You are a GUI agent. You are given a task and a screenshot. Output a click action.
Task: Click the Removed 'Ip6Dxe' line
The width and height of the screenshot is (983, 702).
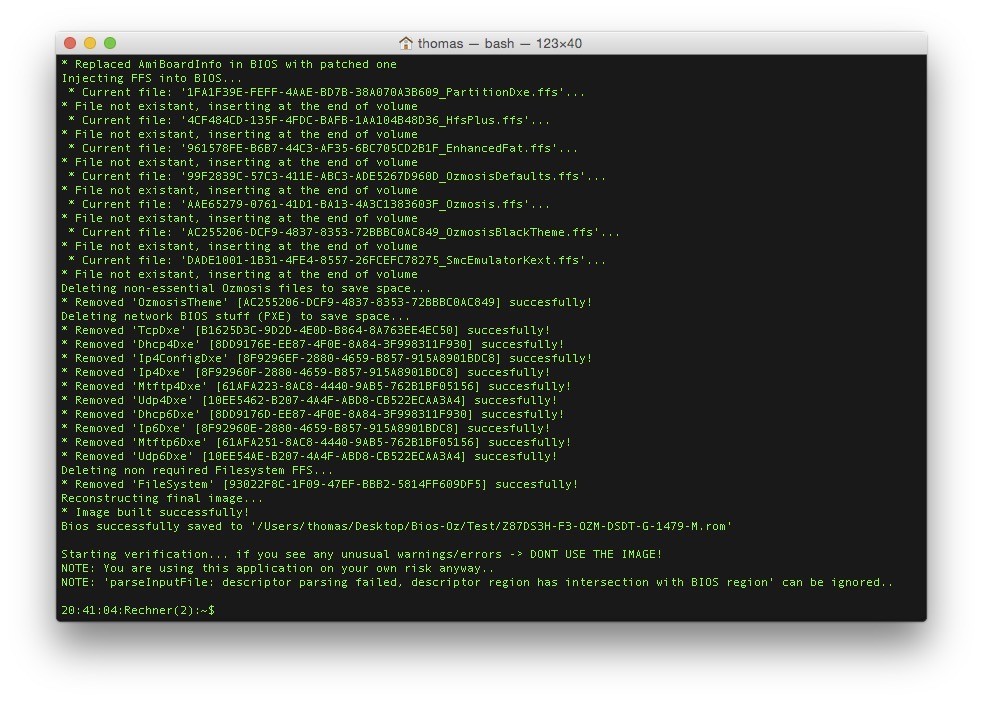pyautogui.click(x=305, y=429)
